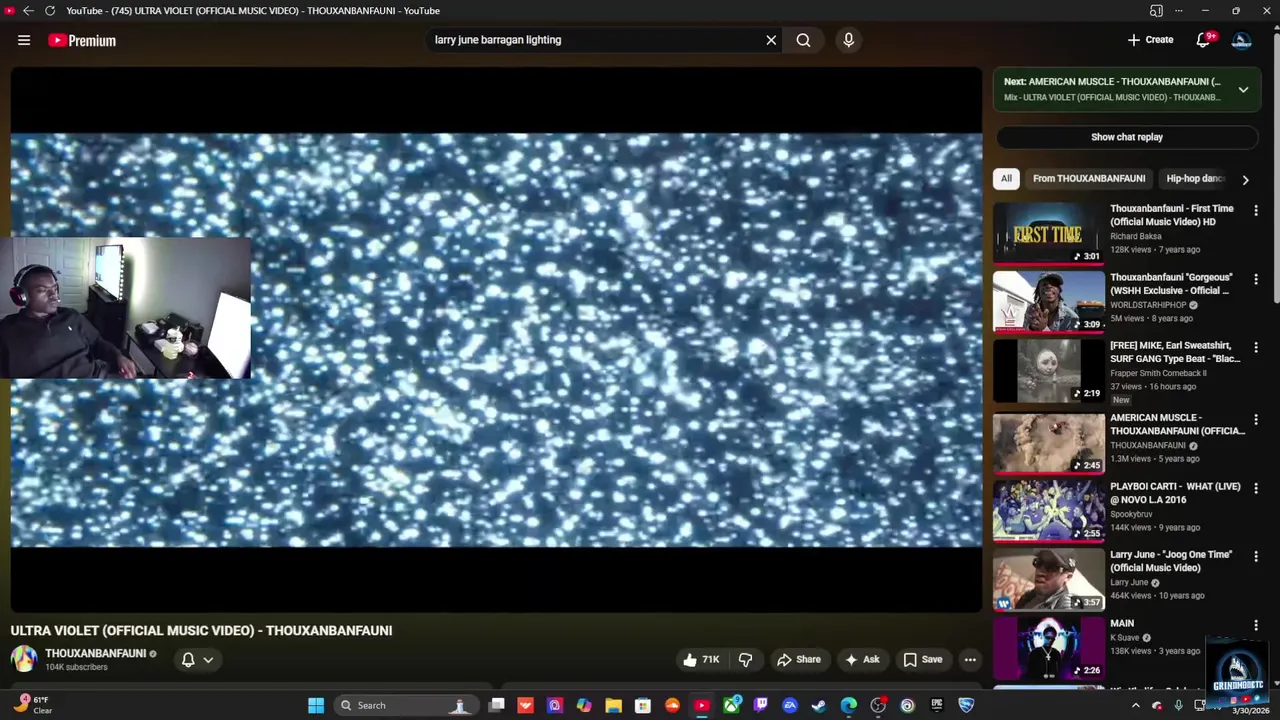
Task: Share the video
Action: [x=799, y=659]
